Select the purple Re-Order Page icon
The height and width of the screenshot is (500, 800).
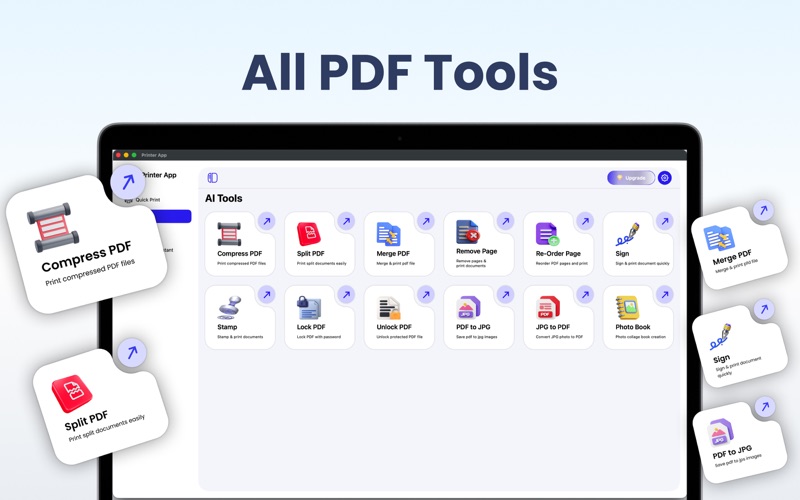[x=547, y=234]
